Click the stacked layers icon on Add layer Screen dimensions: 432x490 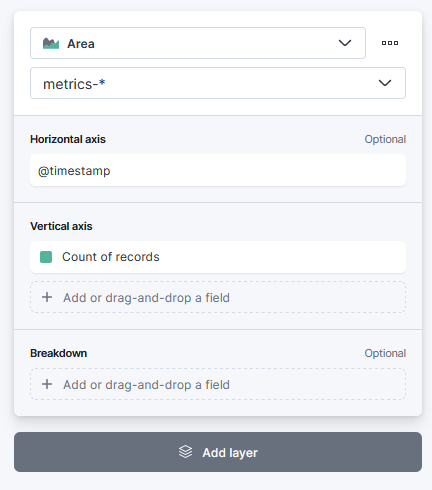click(x=185, y=452)
